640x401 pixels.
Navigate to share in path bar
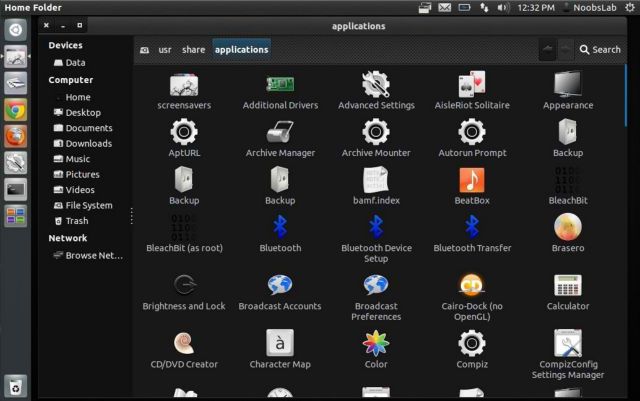point(193,50)
